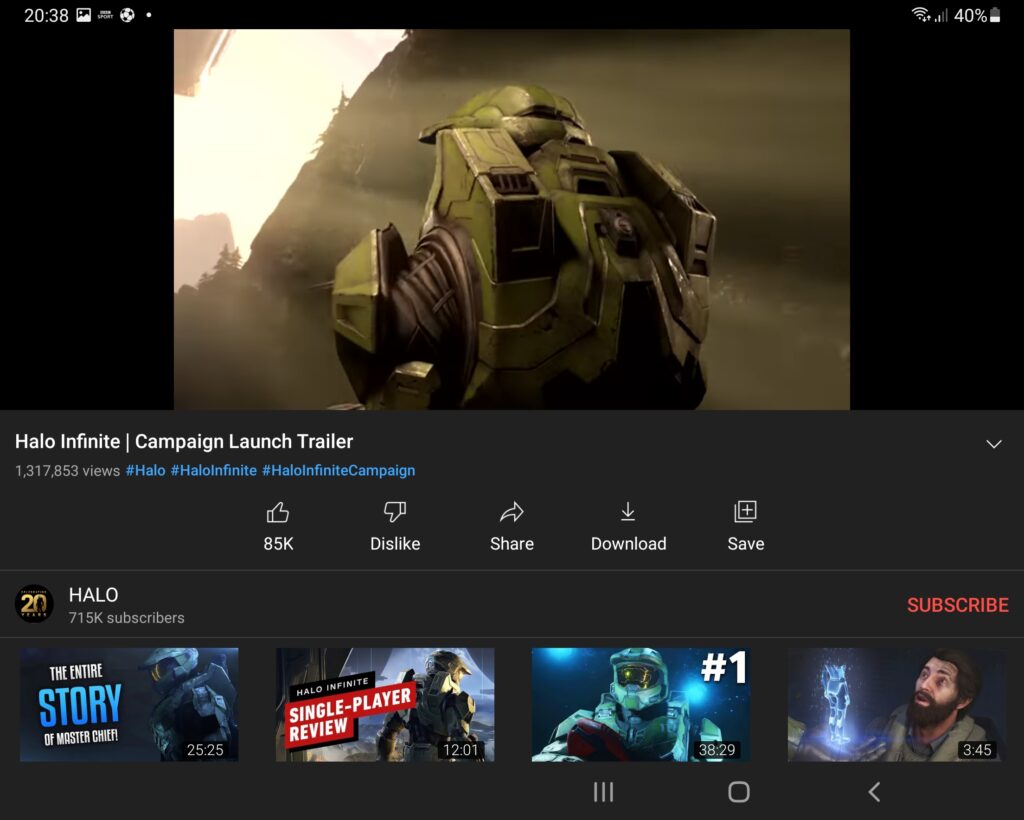Viewport: 1024px width, 820px height.
Task: Open Entire Story of Master Chief video
Action: click(129, 704)
